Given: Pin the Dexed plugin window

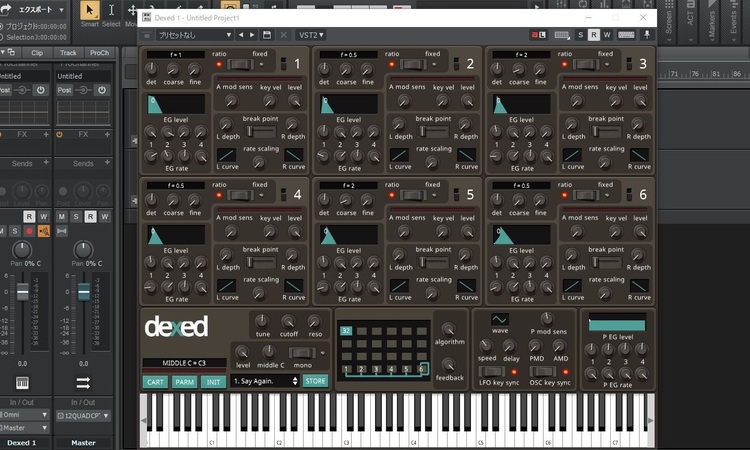Looking at the screenshot, I should point(647,35).
